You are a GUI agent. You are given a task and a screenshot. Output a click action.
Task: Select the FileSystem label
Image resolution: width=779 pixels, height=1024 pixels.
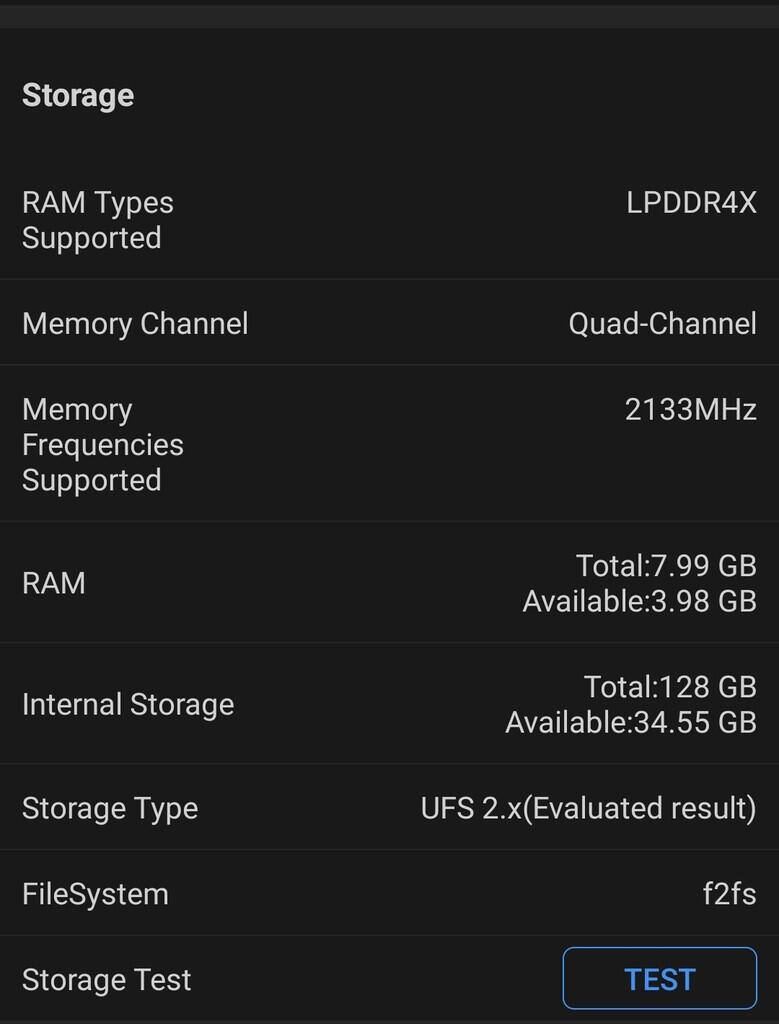[x=95, y=894]
